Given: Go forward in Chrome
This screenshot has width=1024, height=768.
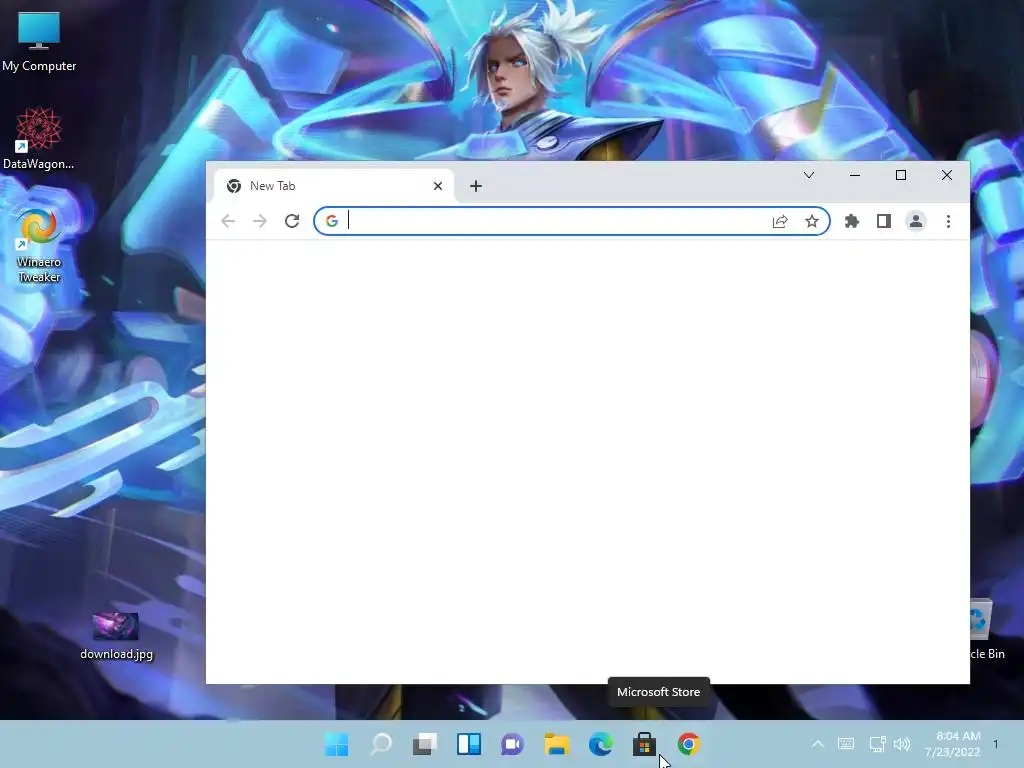Looking at the screenshot, I should [260, 221].
